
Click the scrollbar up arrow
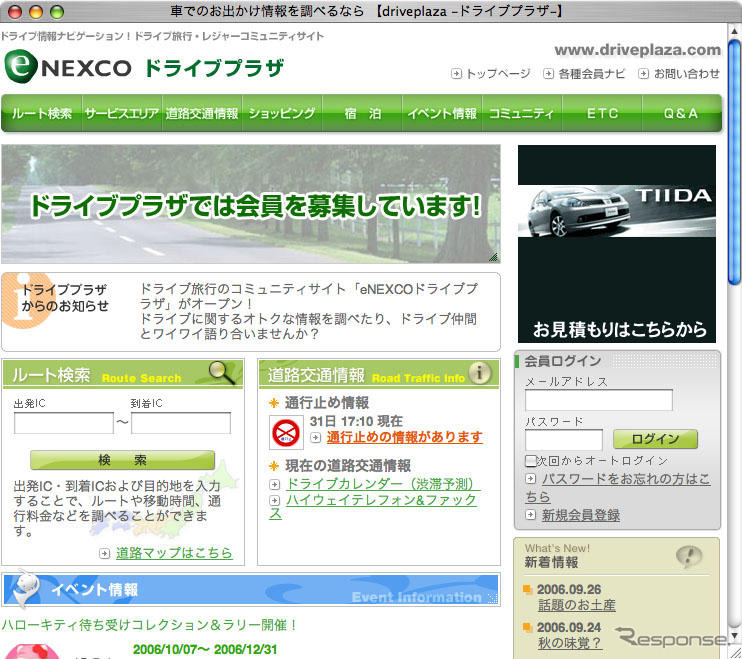tap(734, 31)
